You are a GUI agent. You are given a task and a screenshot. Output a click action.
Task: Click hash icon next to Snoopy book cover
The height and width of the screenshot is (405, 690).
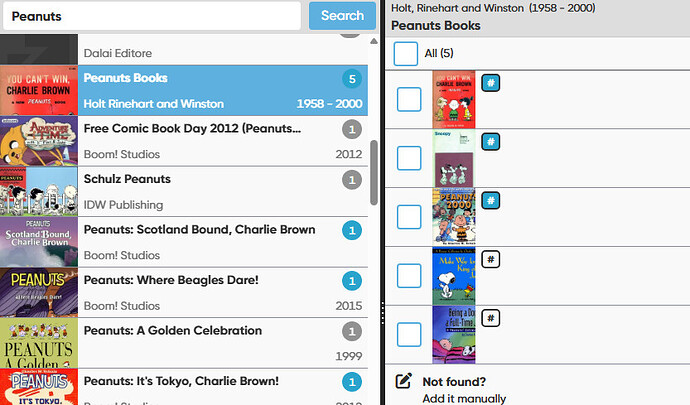491,142
